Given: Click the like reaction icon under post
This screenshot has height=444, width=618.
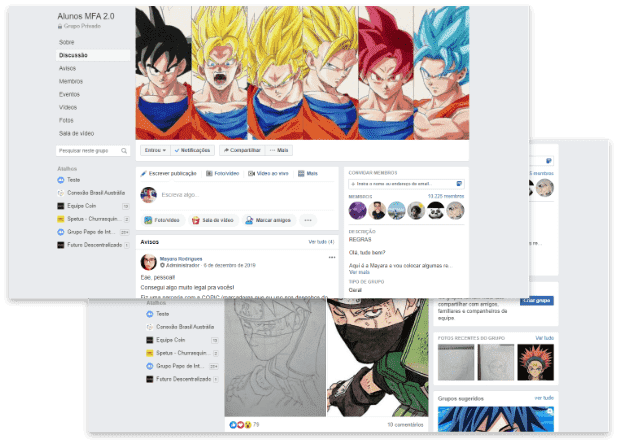Looking at the screenshot, I should click(x=233, y=425).
